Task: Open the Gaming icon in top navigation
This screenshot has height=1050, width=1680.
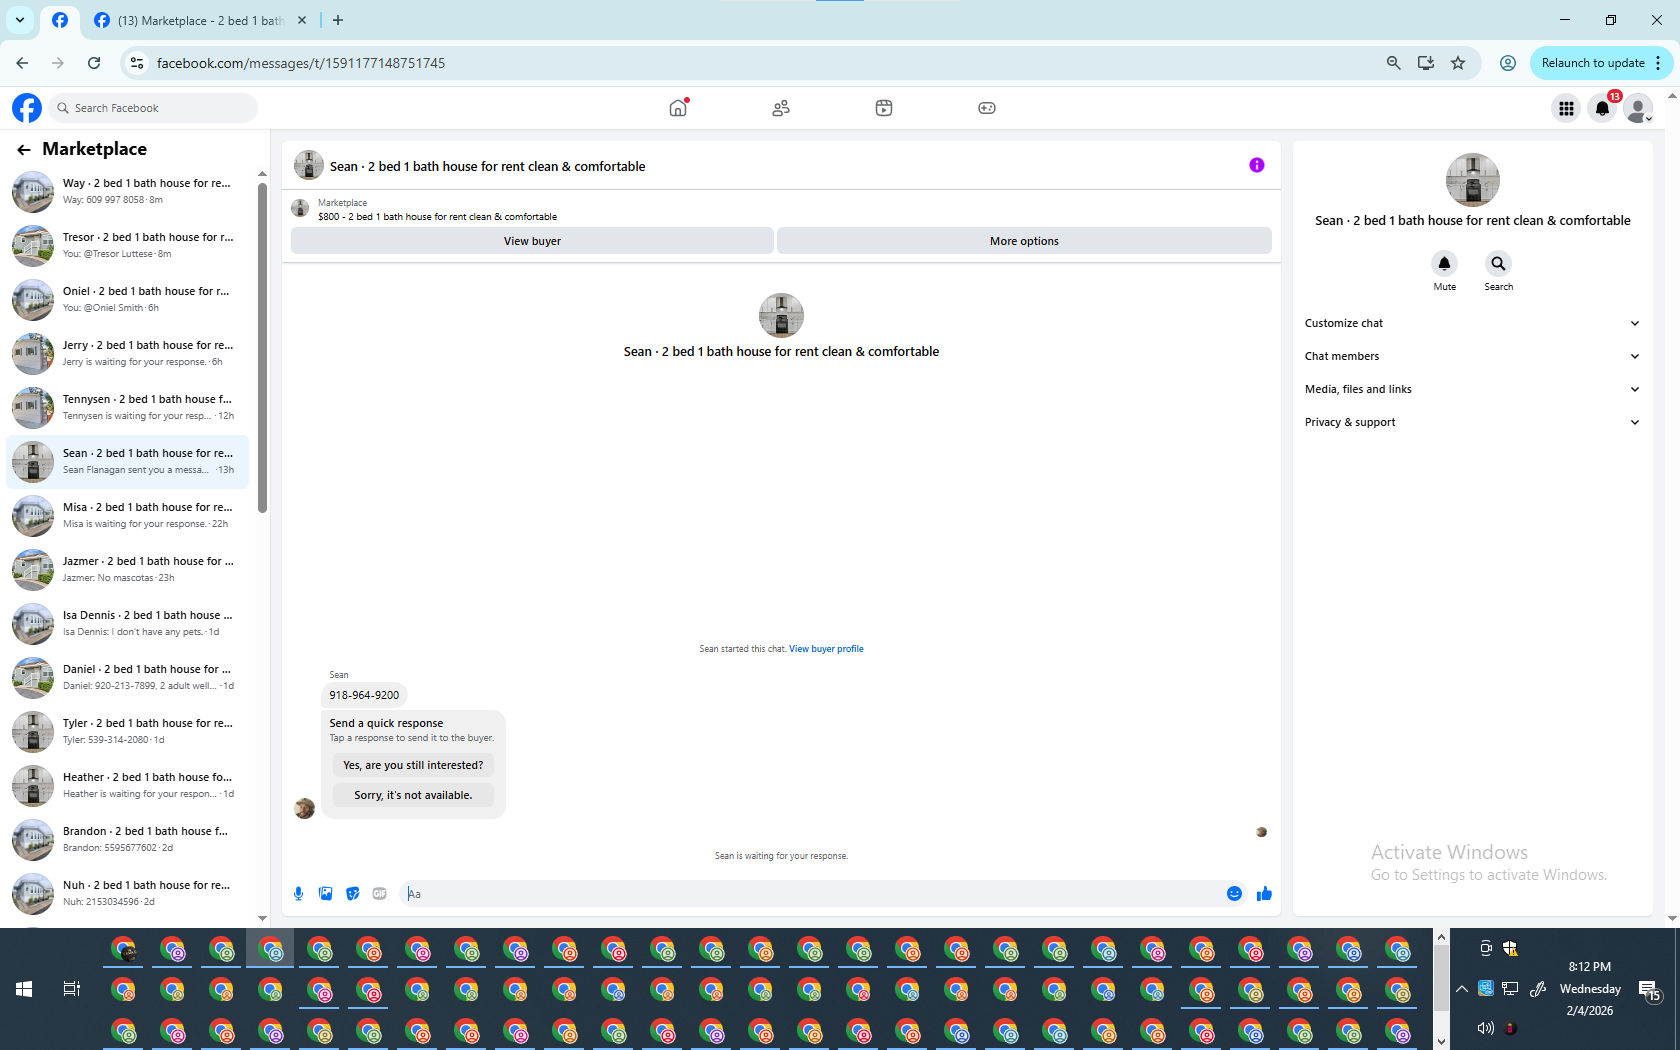Action: coord(987,108)
